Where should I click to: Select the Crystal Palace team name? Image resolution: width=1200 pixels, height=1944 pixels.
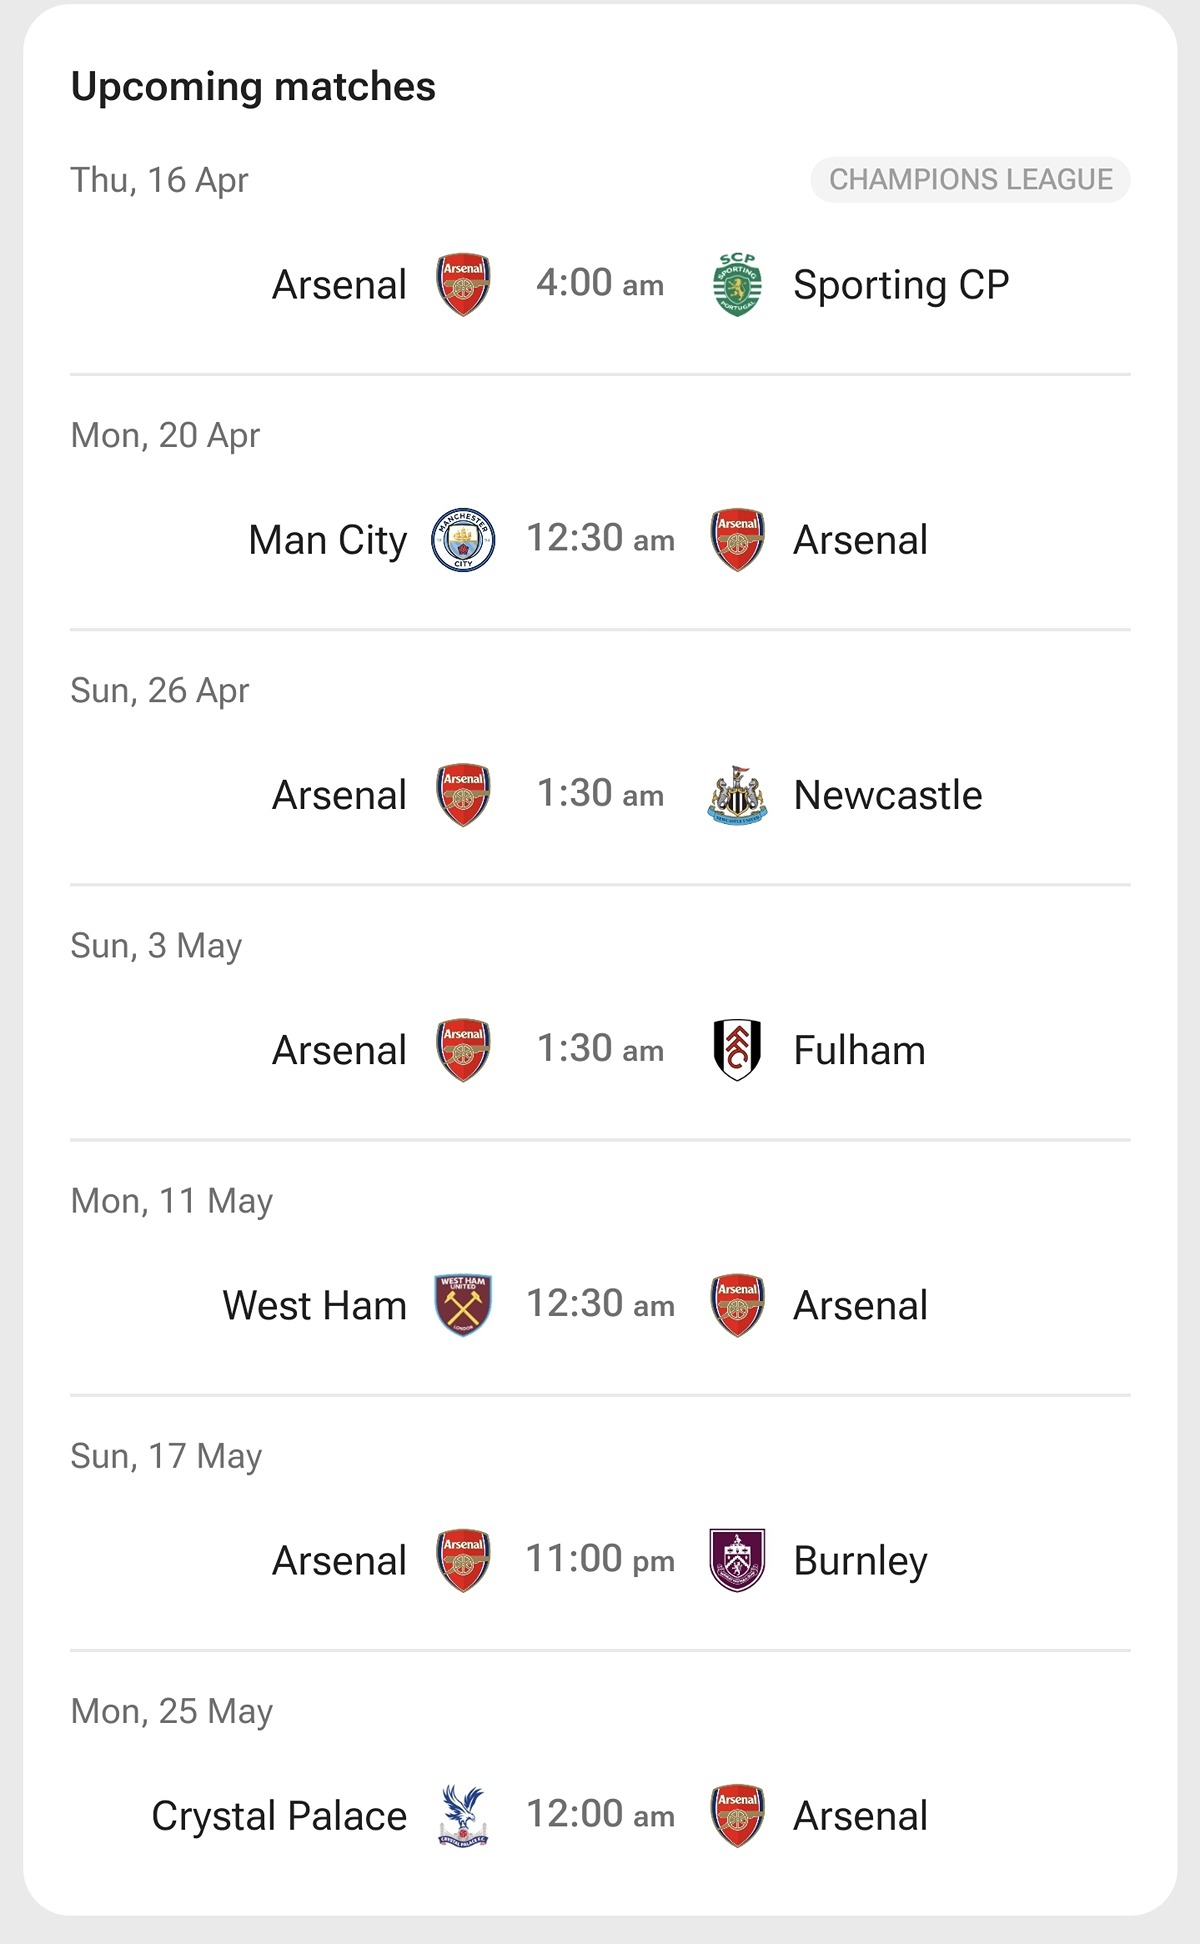(x=279, y=1816)
